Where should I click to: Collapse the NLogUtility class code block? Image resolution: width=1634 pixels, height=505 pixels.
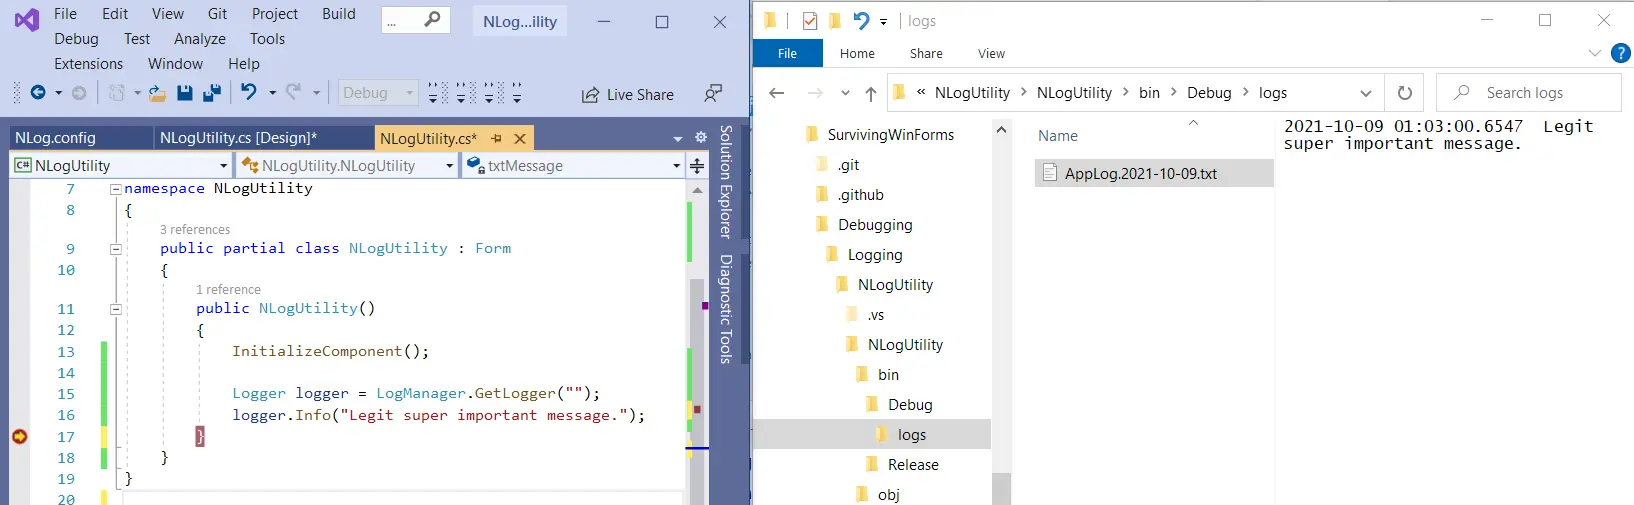[116, 249]
